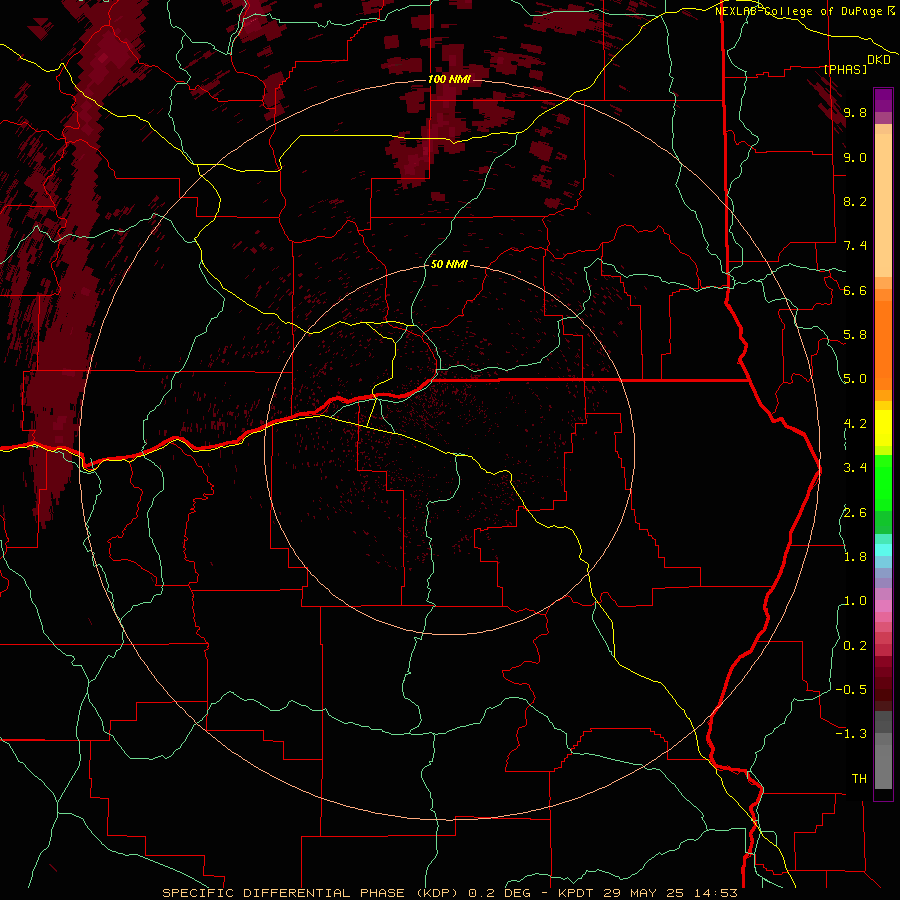
Task: Pick the cyan section of the color bar
Action: [x=883, y=550]
